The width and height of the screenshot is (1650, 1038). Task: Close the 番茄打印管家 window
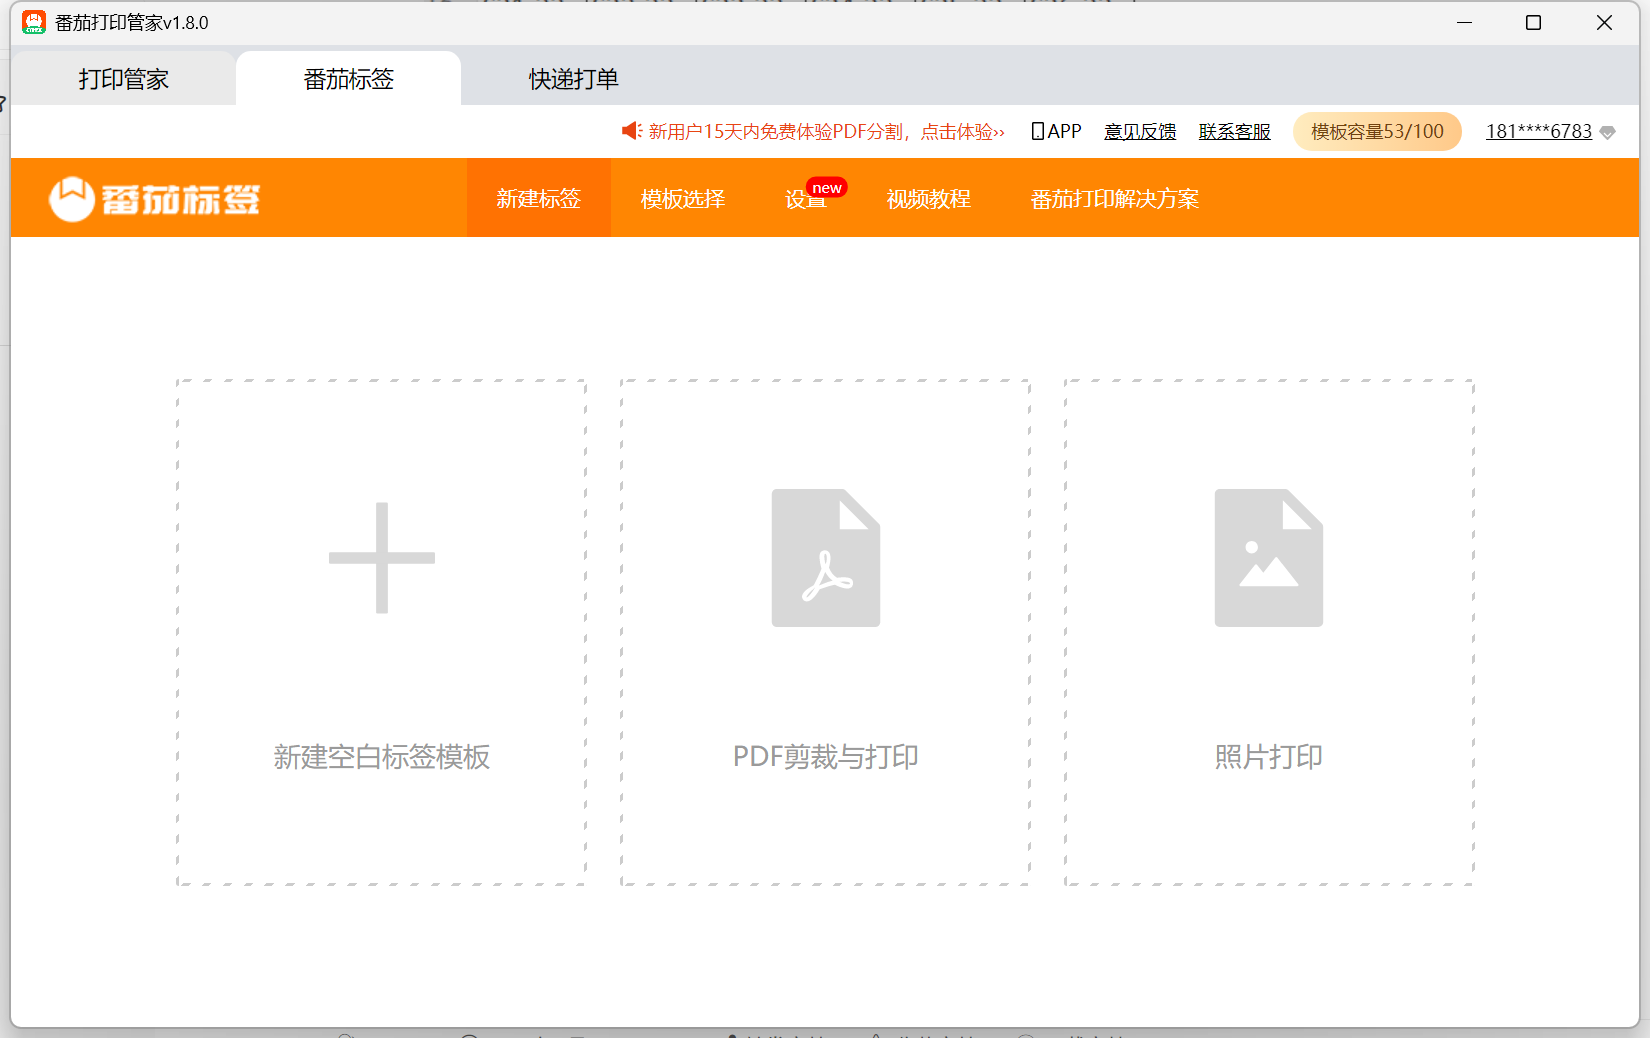pos(1604,22)
